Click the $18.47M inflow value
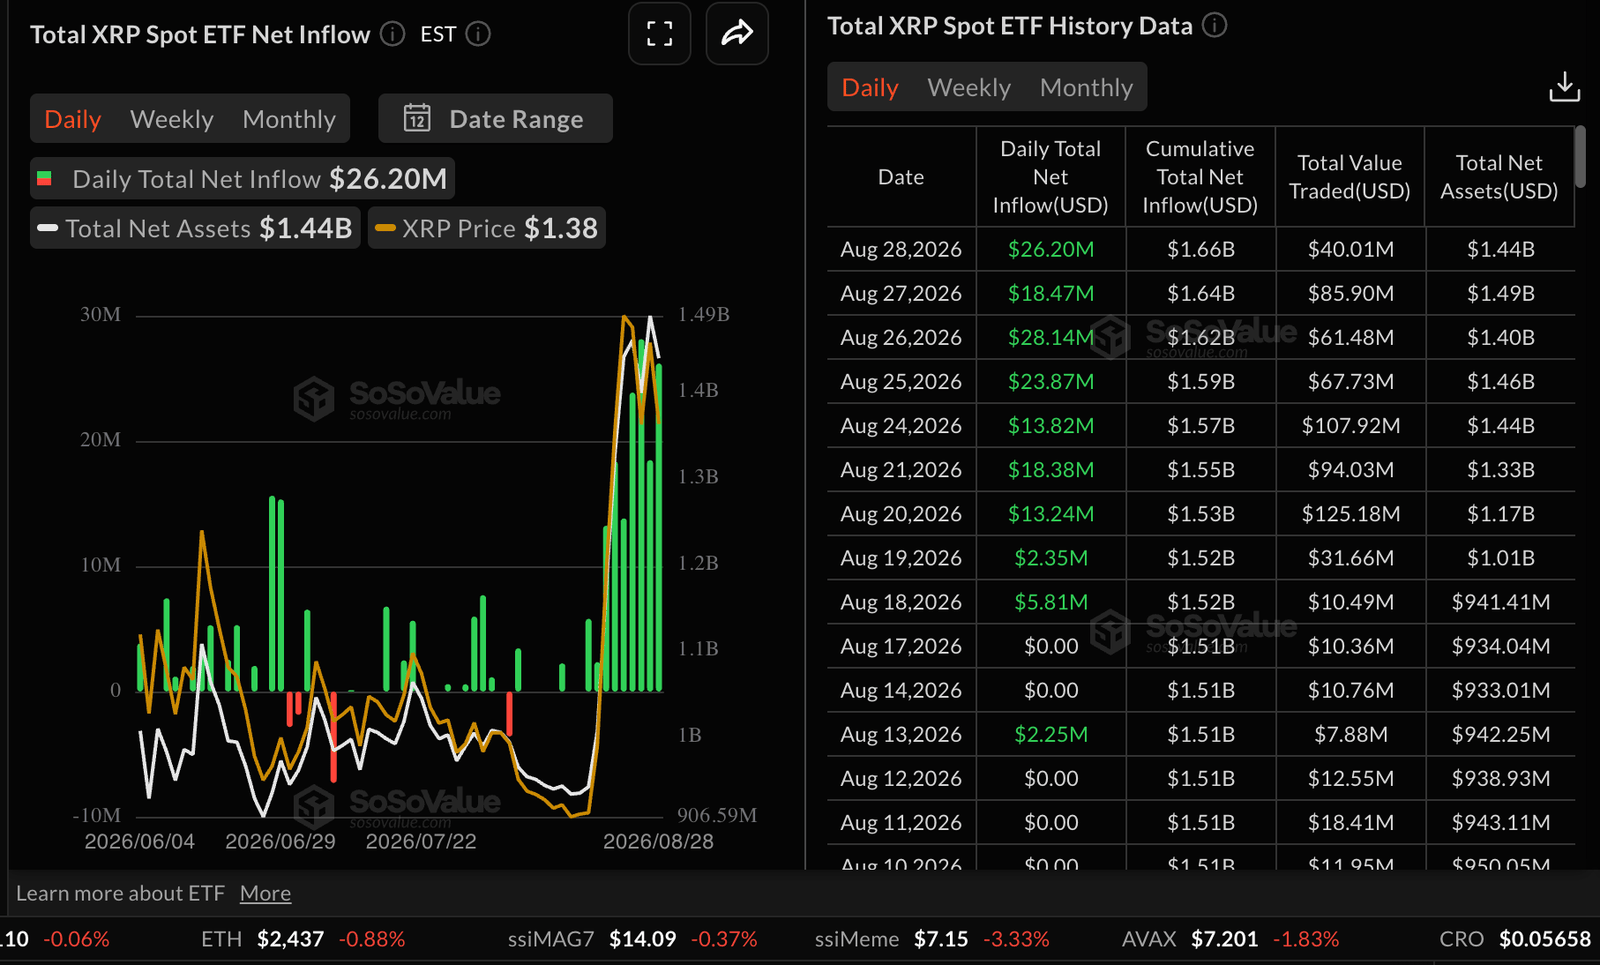Screen dimensions: 1600x965 (x=1051, y=293)
